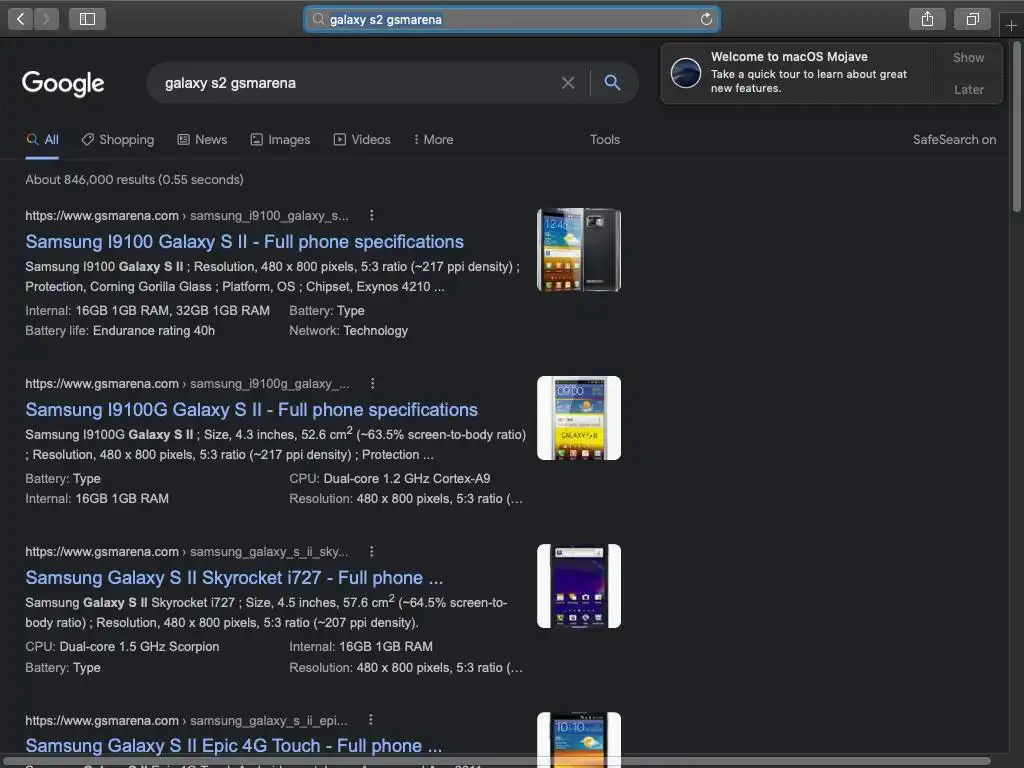Click the I9100G Galaxy S II phone thumbnail
The height and width of the screenshot is (768, 1024).
[579, 418]
